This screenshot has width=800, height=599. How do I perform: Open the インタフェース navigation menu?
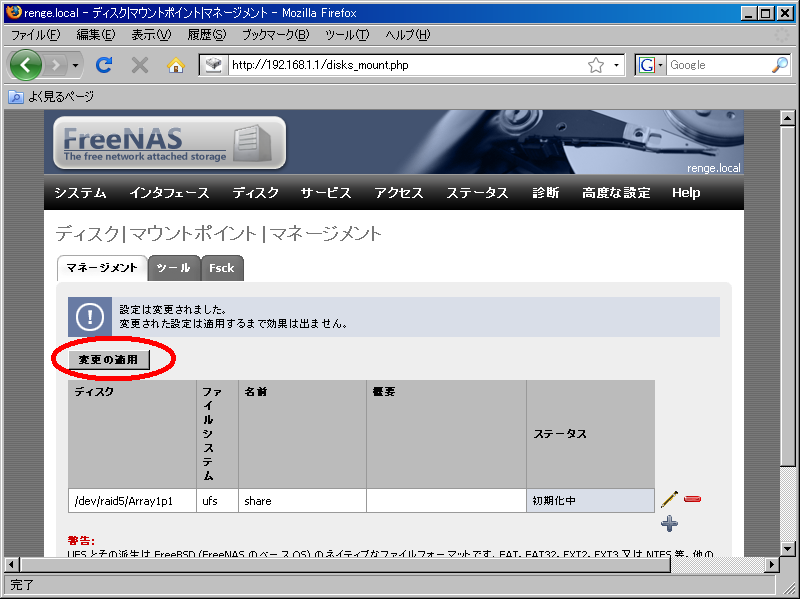[169, 192]
